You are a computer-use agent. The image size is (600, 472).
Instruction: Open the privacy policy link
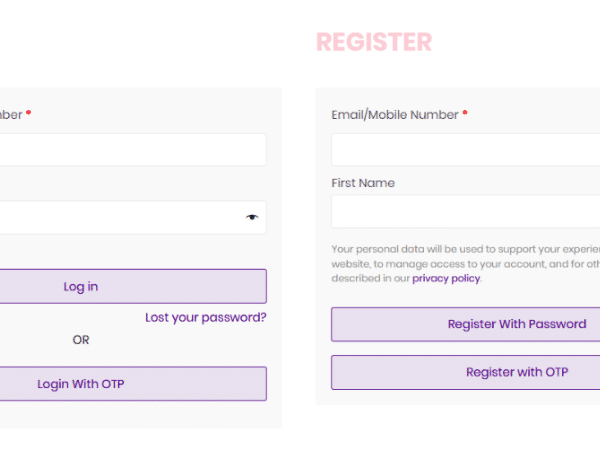click(446, 278)
